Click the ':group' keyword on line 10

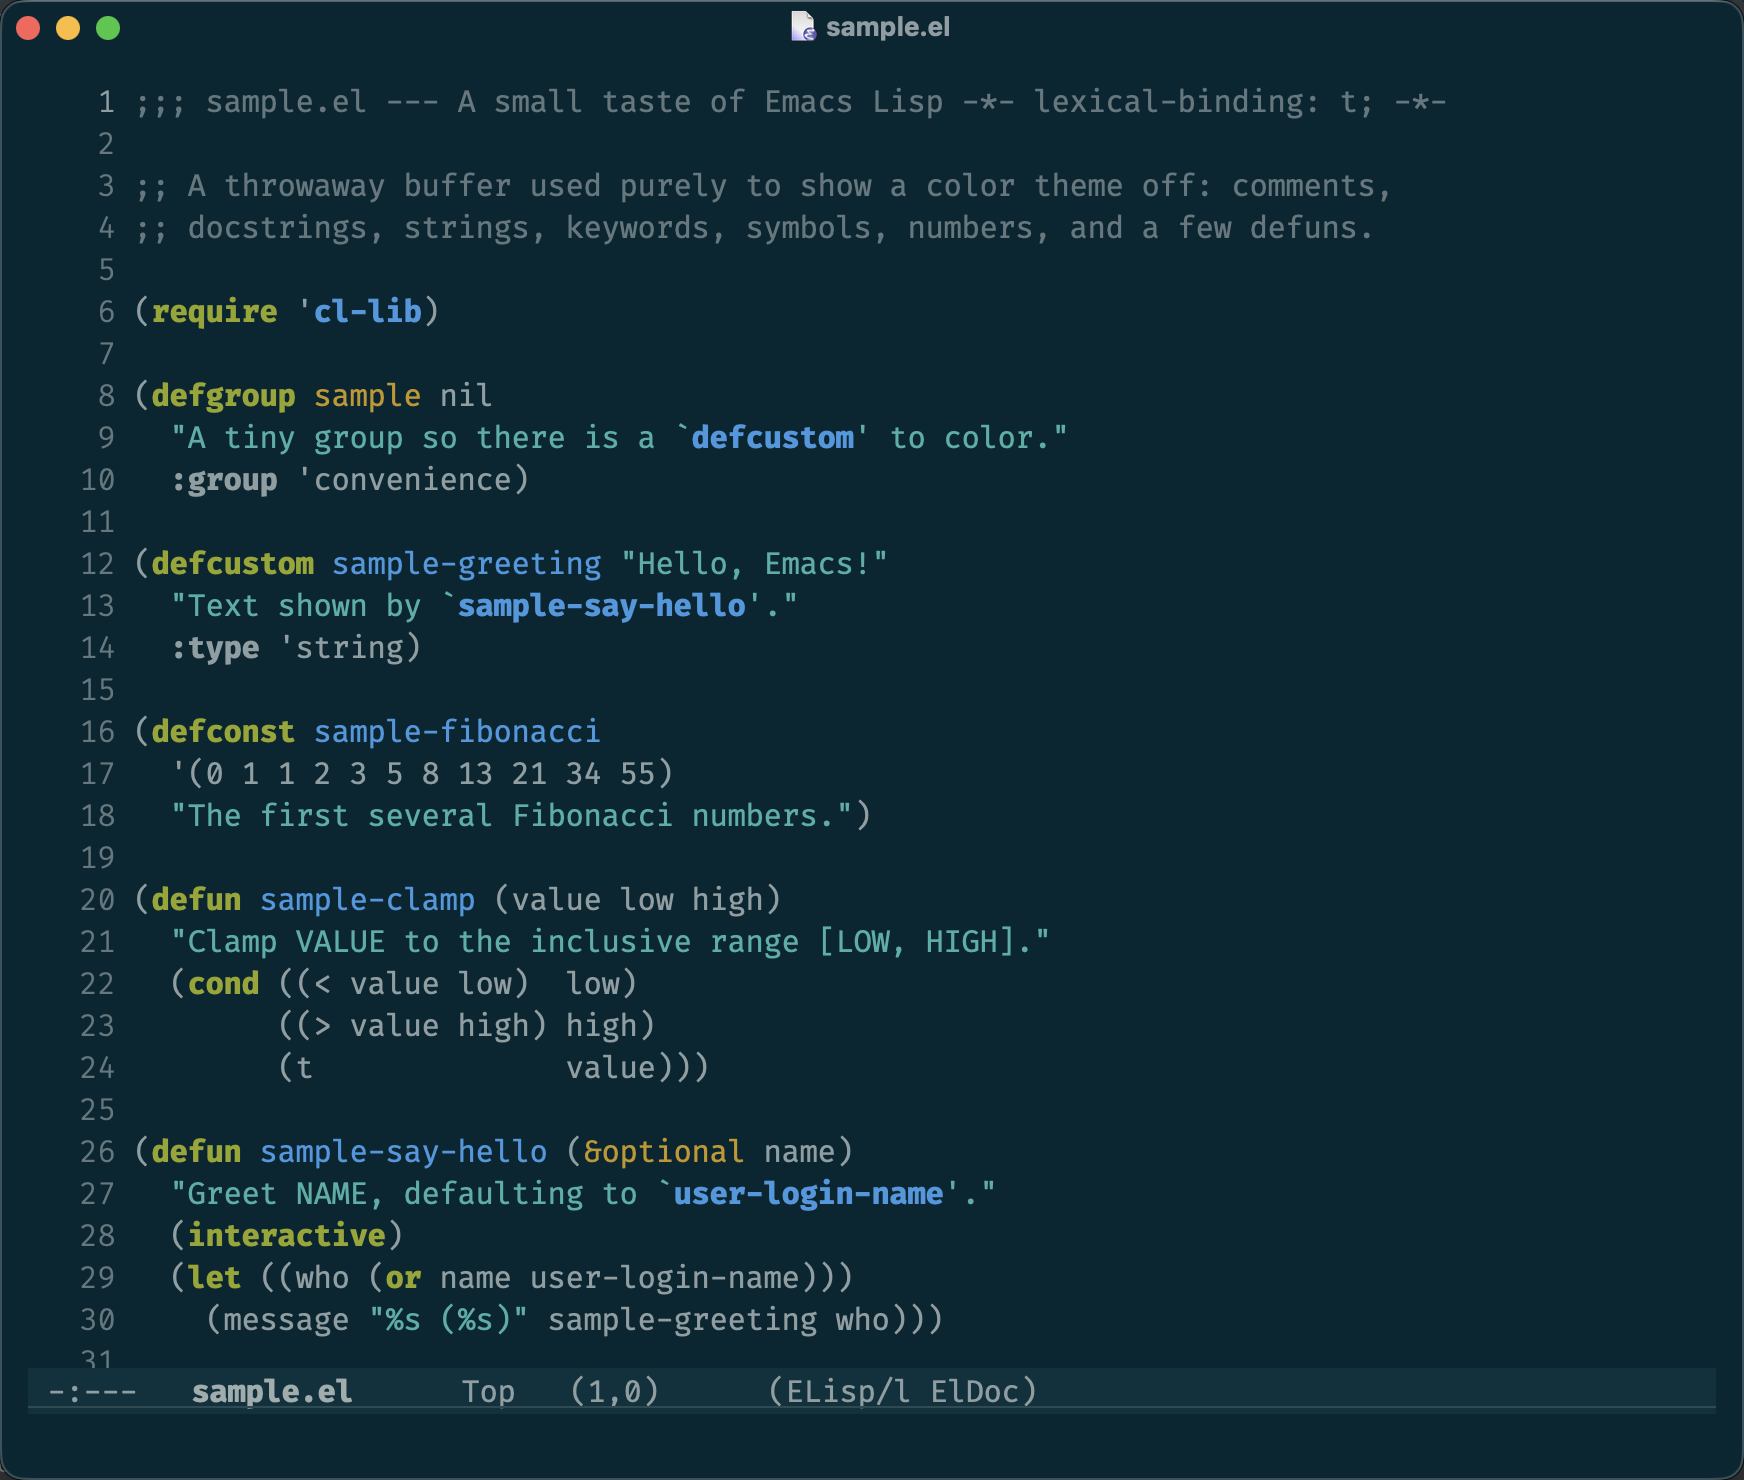click(224, 479)
